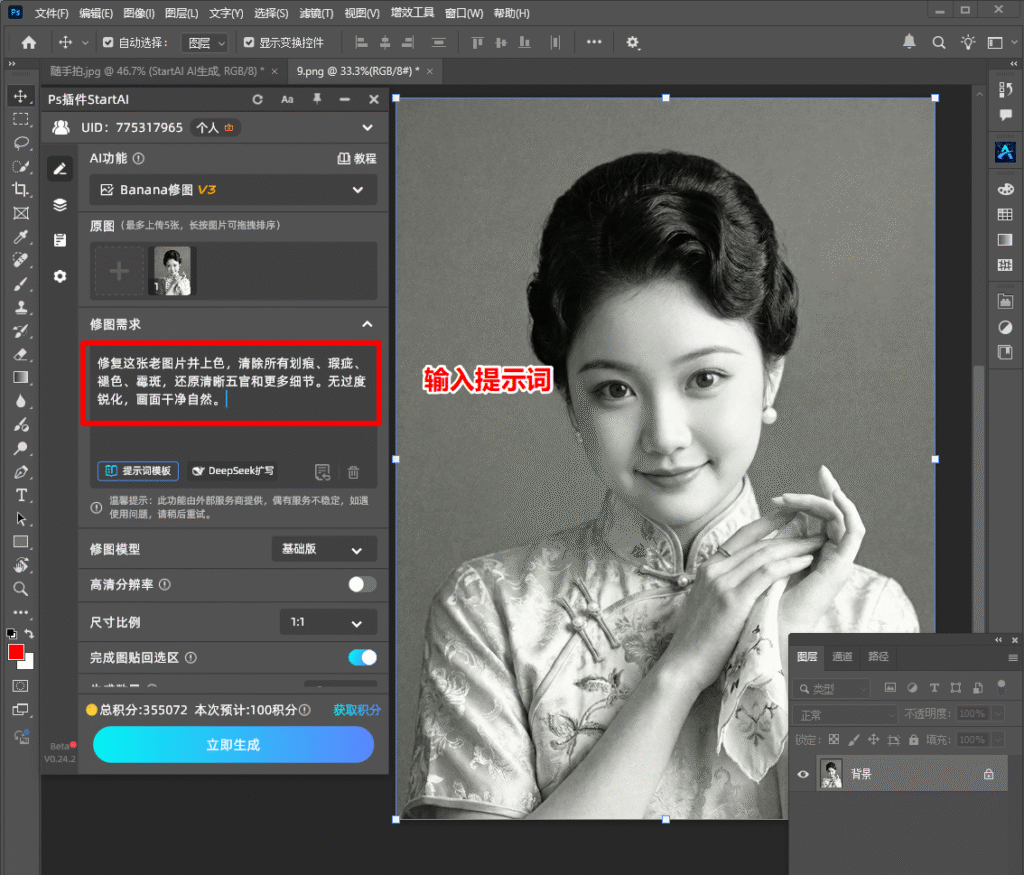Switch to the 路径 panel tab

[878, 656]
